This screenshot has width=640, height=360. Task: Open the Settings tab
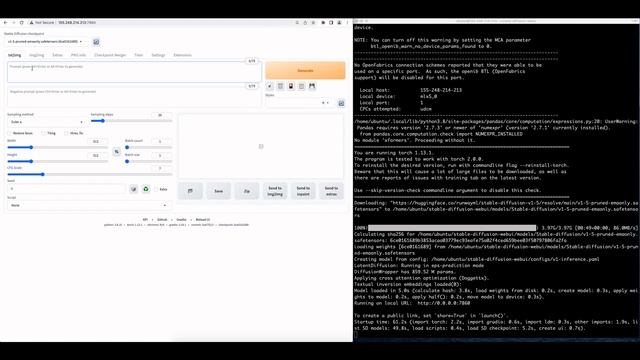click(x=158, y=55)
